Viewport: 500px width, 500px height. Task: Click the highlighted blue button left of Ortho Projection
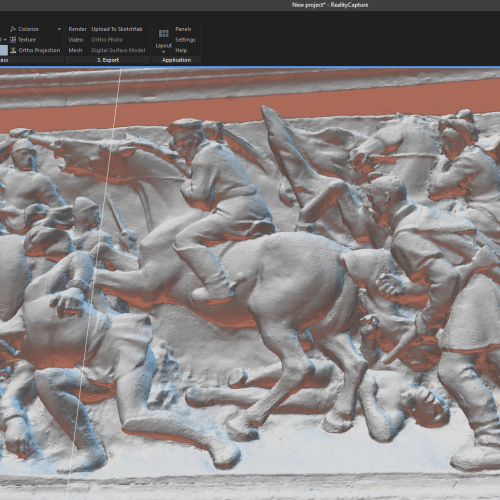4,50
